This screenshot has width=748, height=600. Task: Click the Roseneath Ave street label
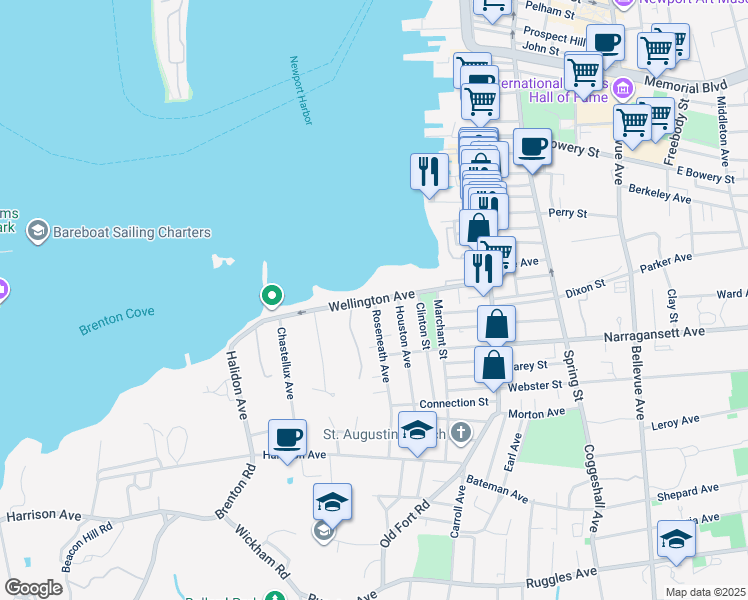point(380,345)
